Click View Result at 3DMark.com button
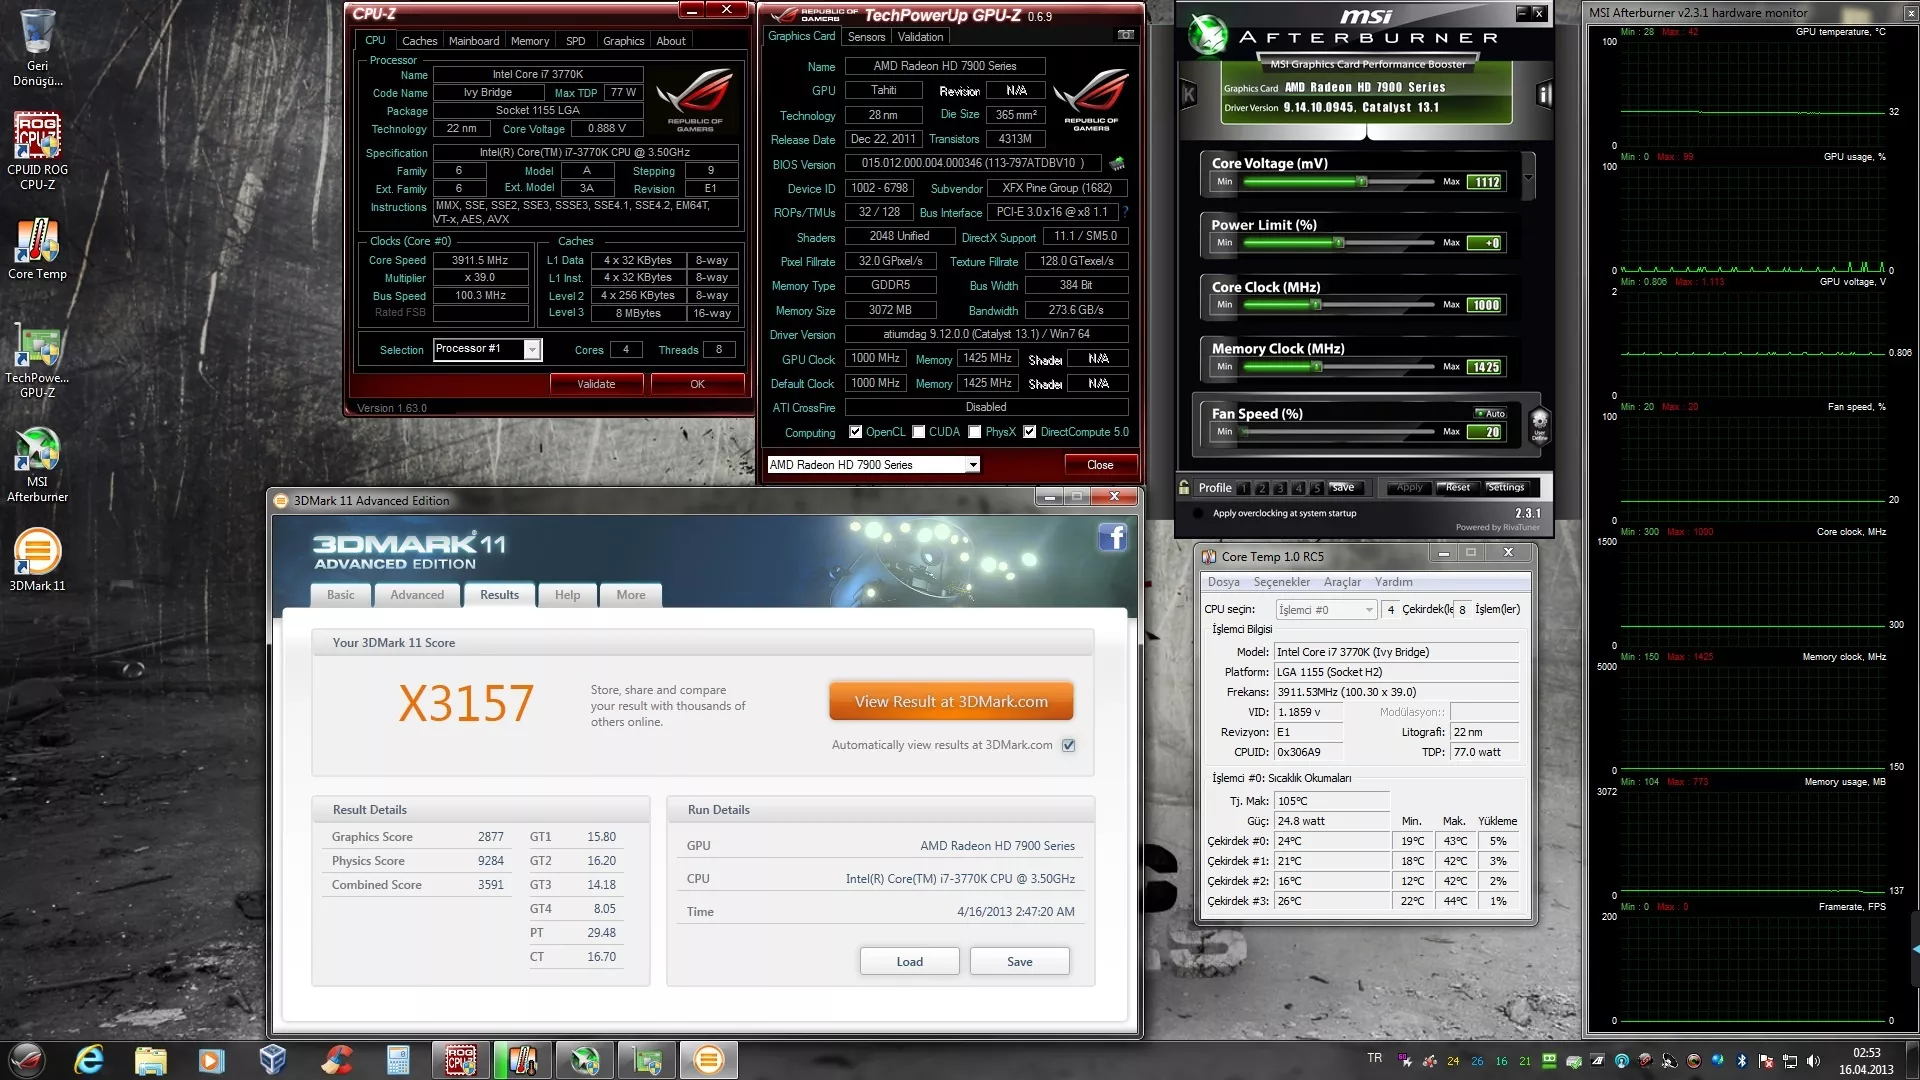 (951, 702)
